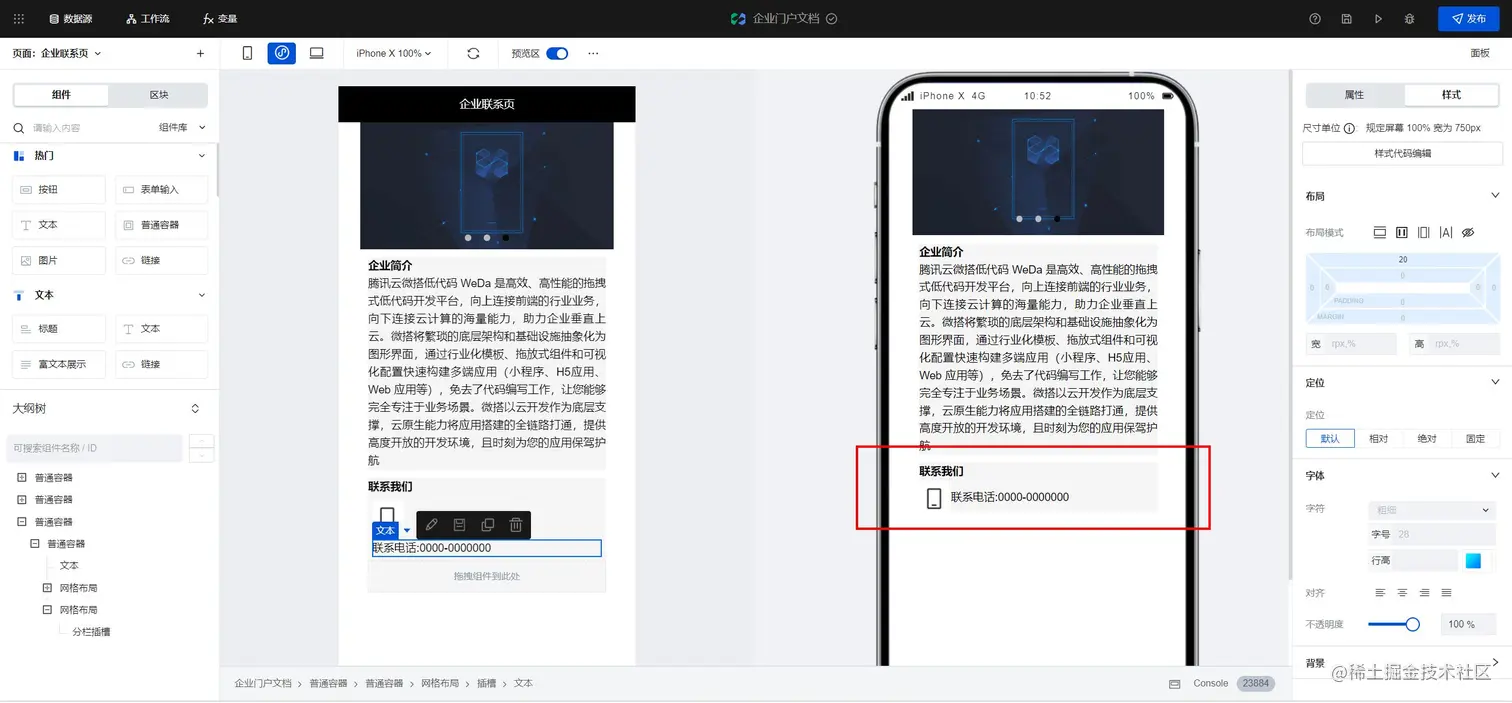Select the 图片 component
The image size is (1512, 703).
pyautogui.click(x=59, y=260)
